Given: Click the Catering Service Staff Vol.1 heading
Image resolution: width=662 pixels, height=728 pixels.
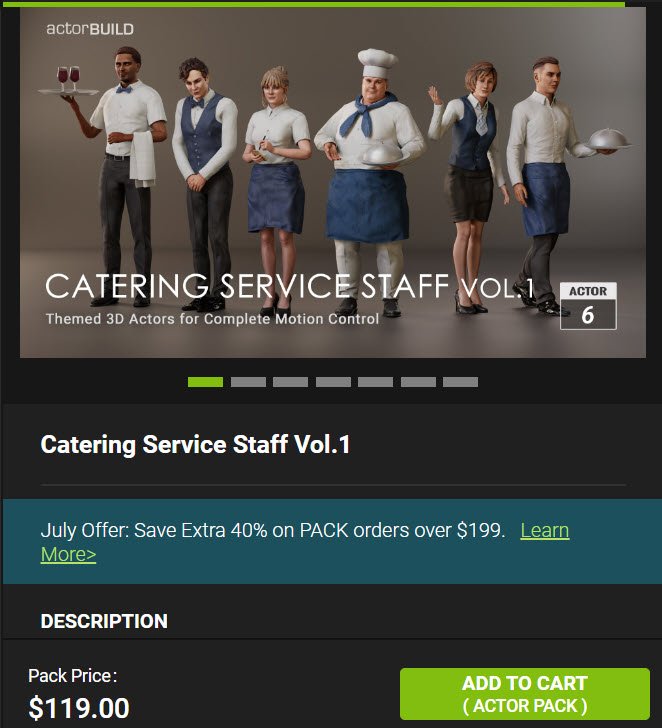Looking at the screenshot, I should [x=195, y=444].
